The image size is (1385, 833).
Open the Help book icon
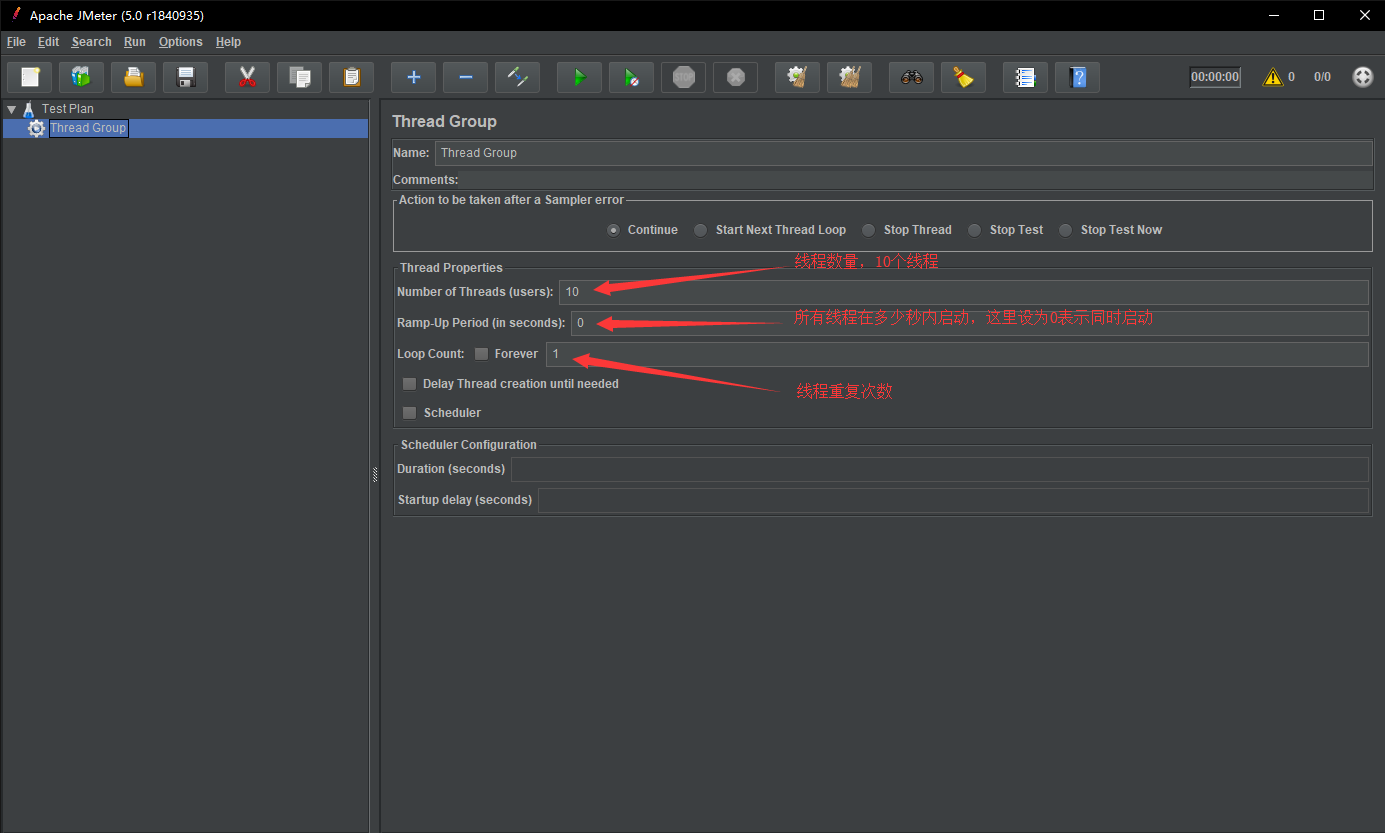(x=1078, y=77)
